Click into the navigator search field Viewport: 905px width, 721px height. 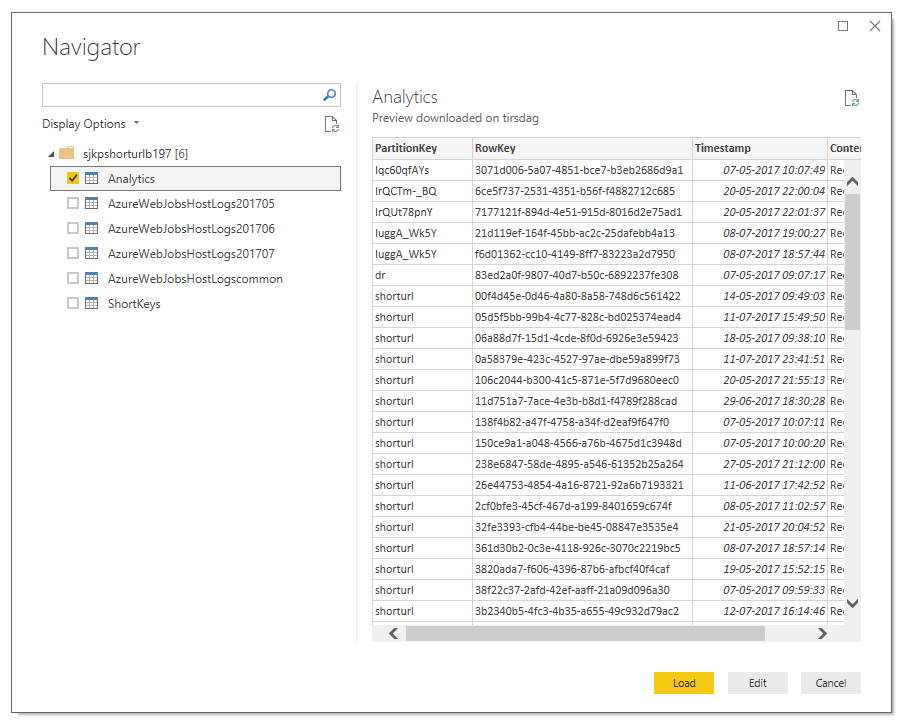click(180, 95)
